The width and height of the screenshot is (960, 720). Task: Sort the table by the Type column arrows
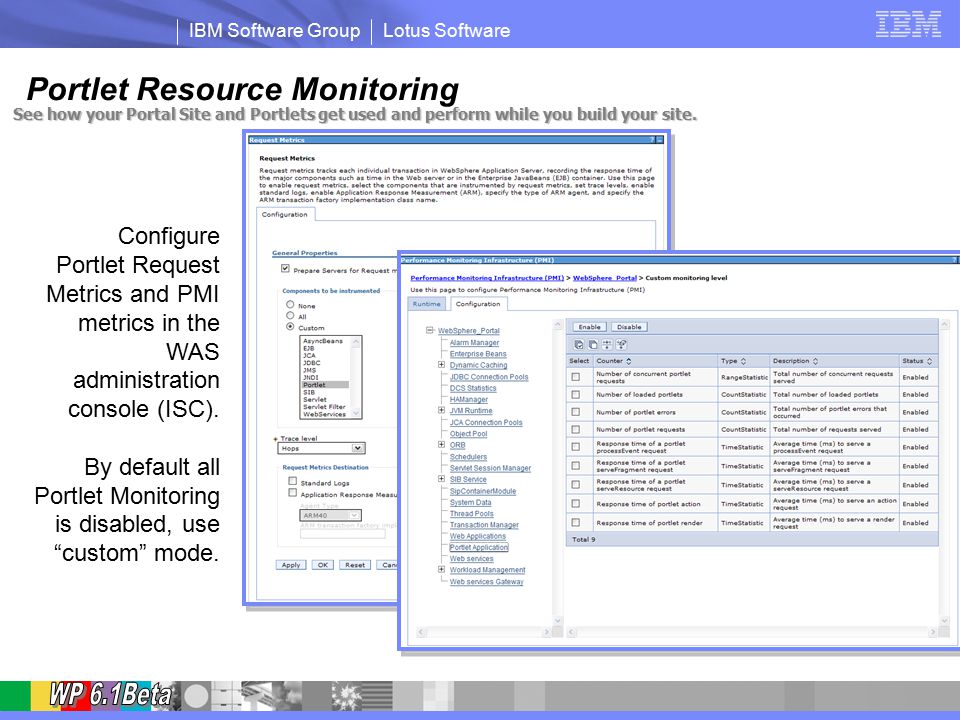pos(743,361)
